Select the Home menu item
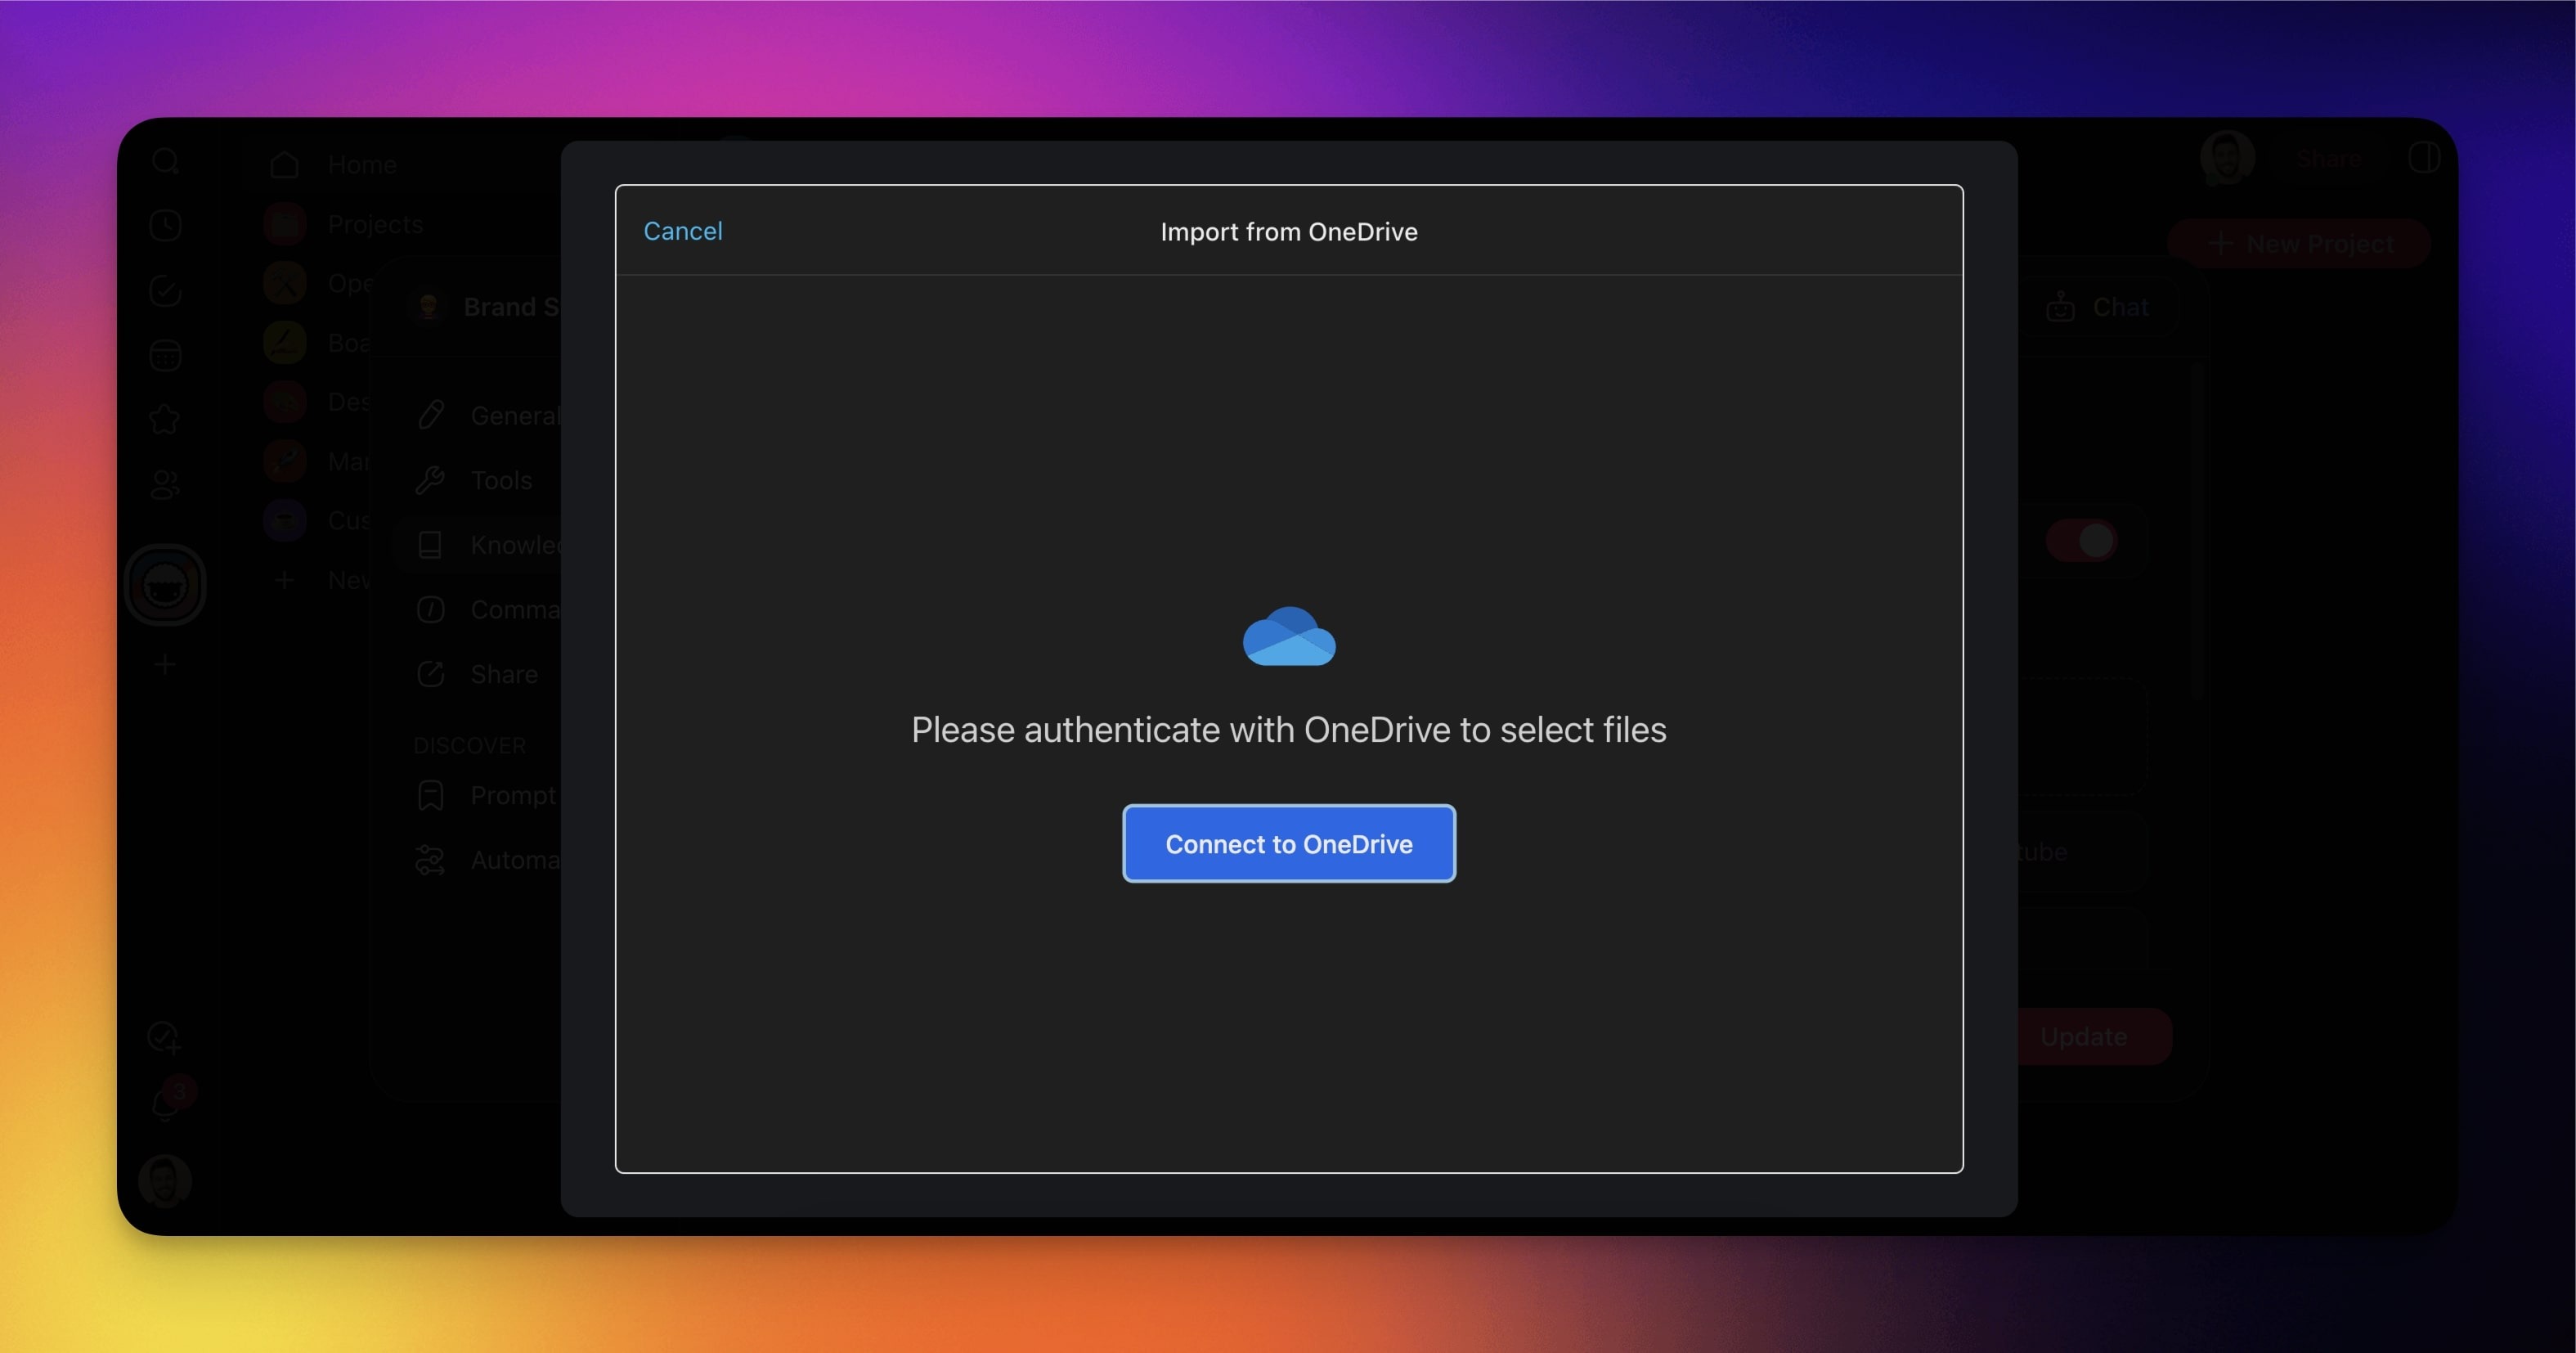Viewport: 2576px width, 1353px height. [x=361, y=165]
